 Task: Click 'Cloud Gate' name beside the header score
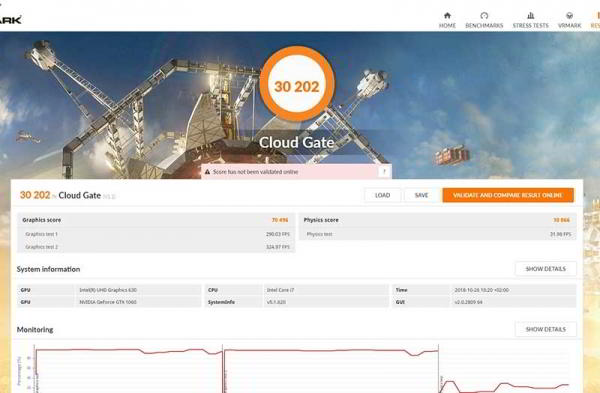coord(80,196)
